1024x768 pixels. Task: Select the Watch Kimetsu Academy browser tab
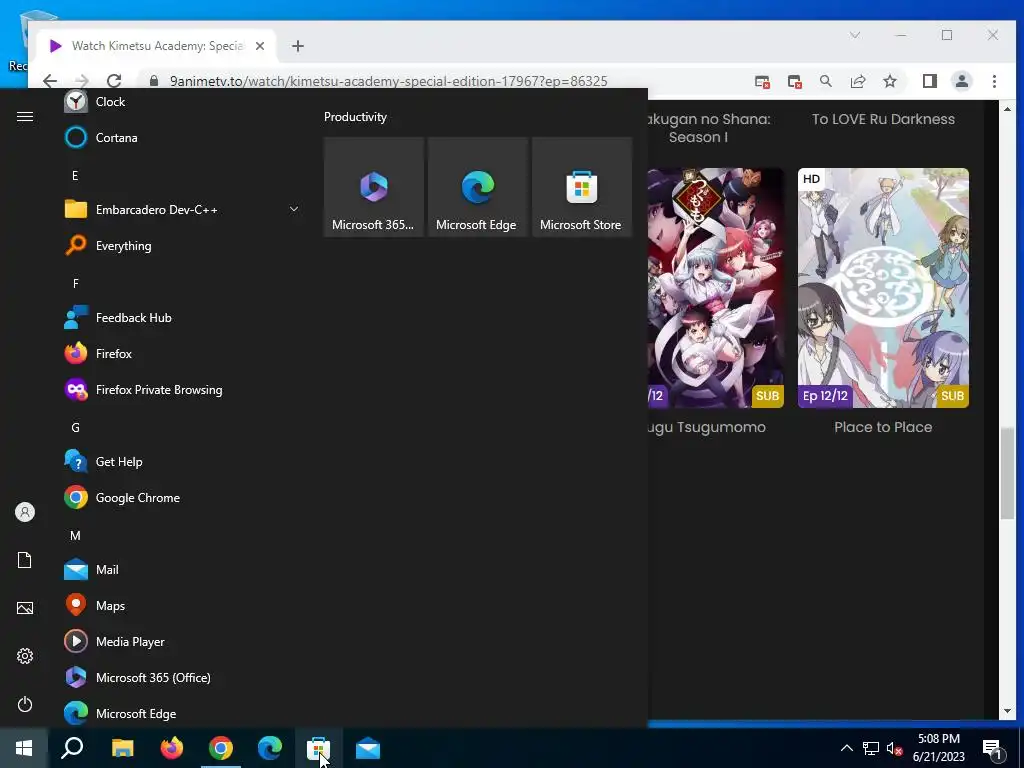click(x=157, y=46)
